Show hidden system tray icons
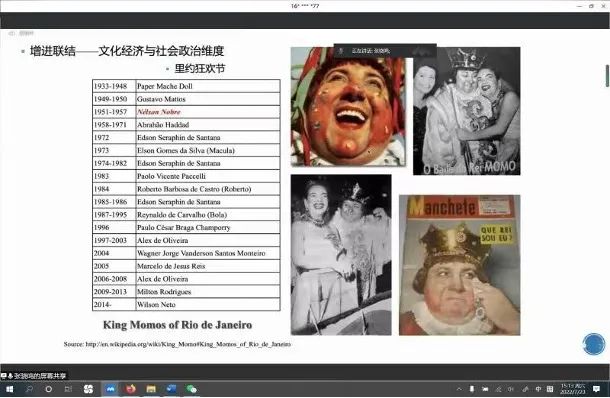Image resolution: width=610 pixels, height=398 pixels. tap(459, 389)
